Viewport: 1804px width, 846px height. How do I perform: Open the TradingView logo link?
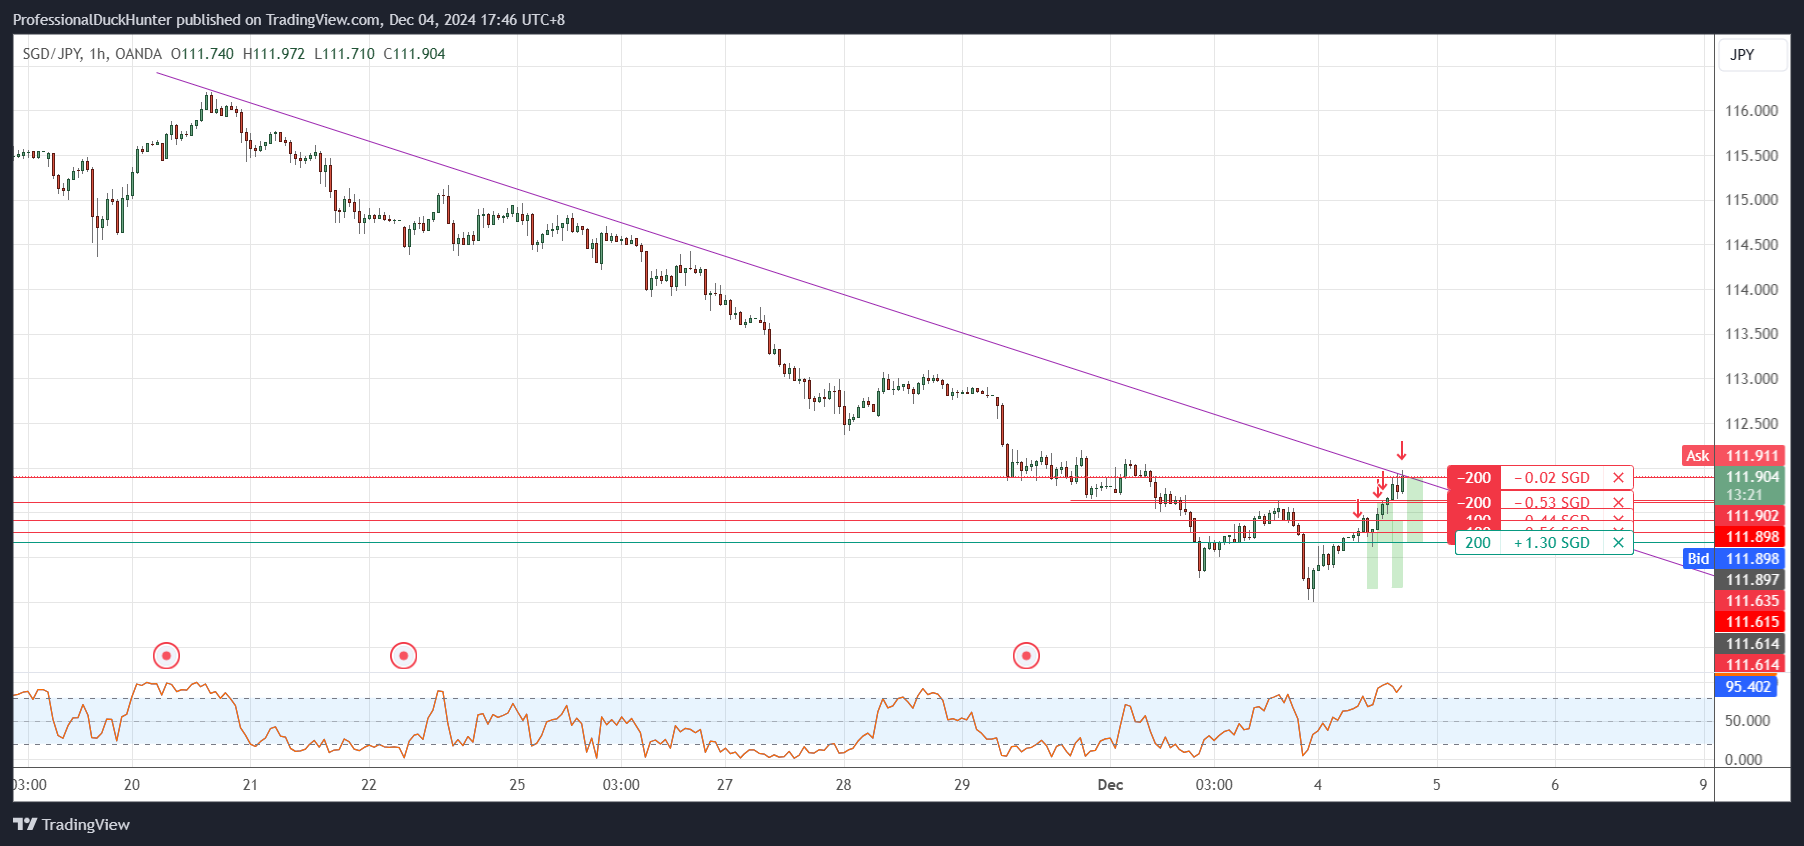72,824
